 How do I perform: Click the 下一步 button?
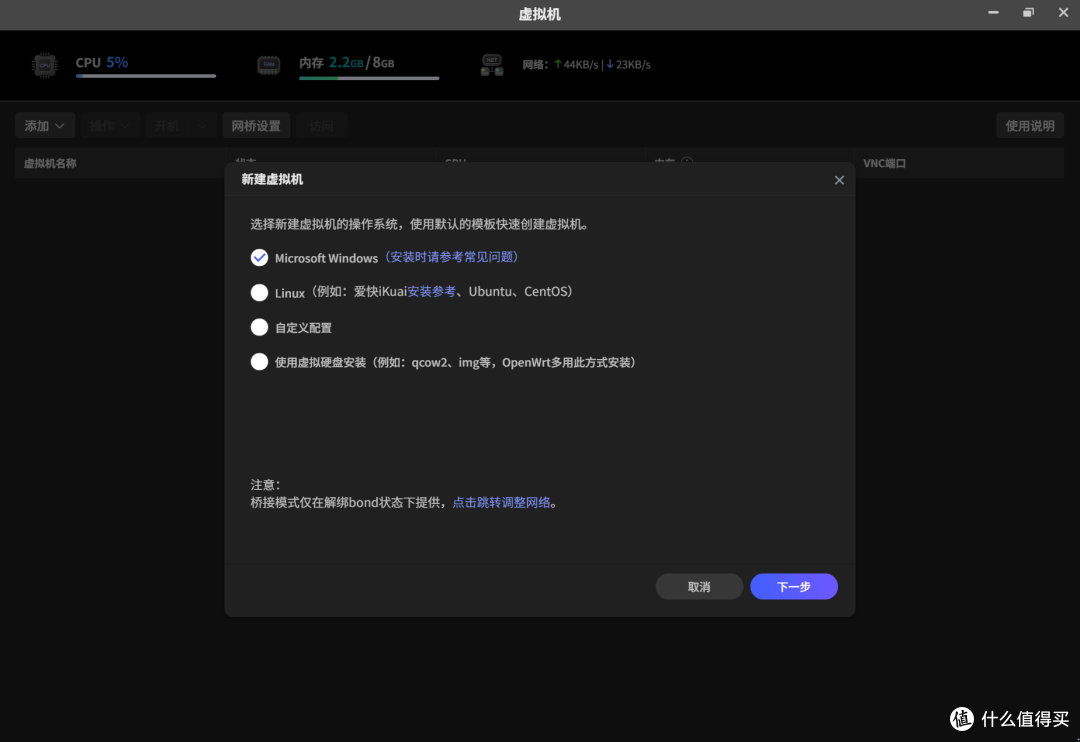(x=793, y=586)
